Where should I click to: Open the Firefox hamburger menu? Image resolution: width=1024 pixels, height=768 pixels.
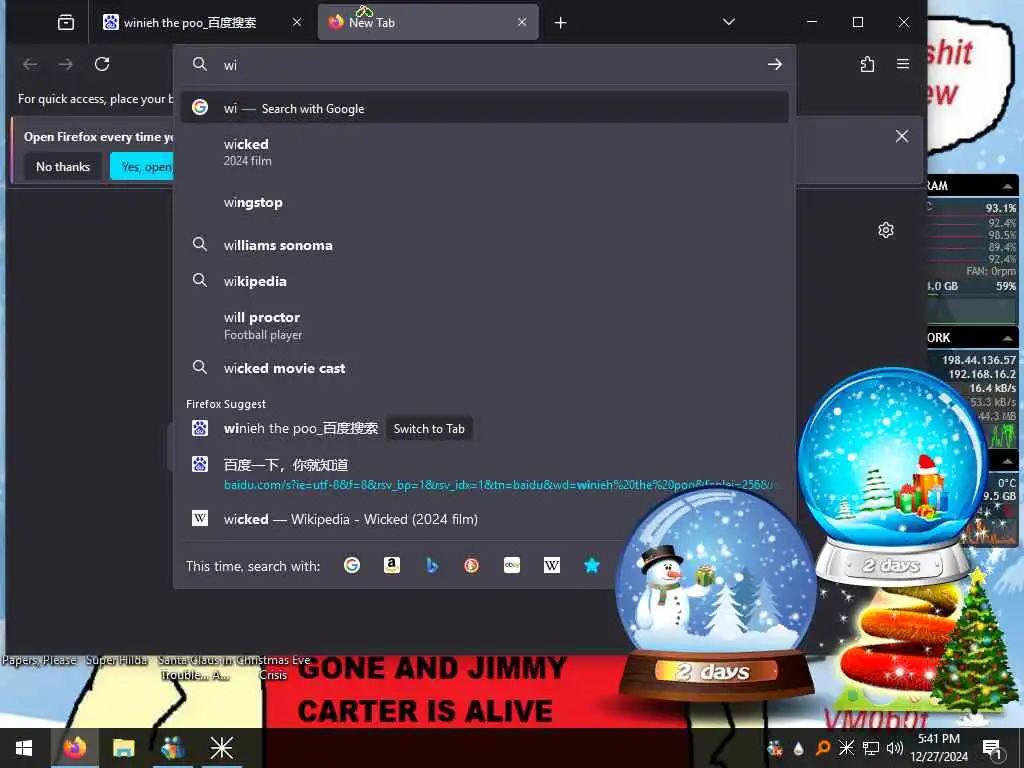click(903, 64)
